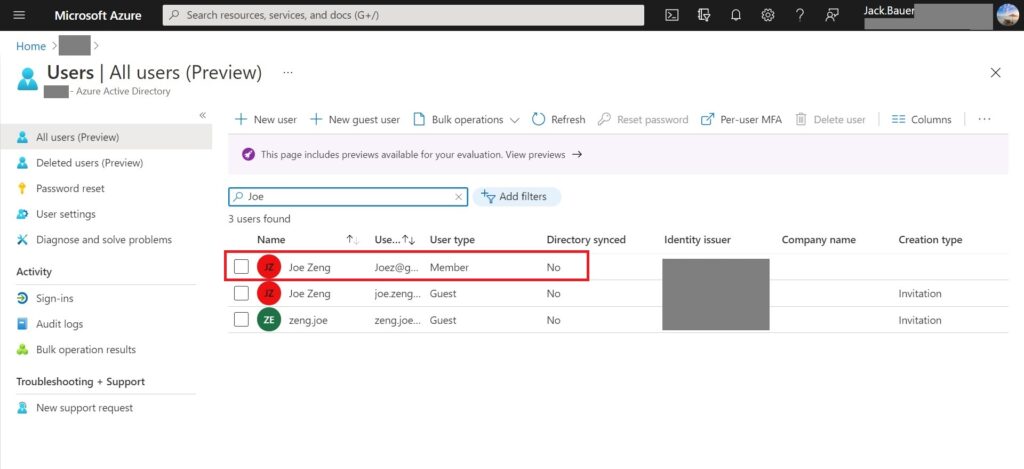Open the feedback icon in header
The image size is (1024, 469).
click(831, 15)
